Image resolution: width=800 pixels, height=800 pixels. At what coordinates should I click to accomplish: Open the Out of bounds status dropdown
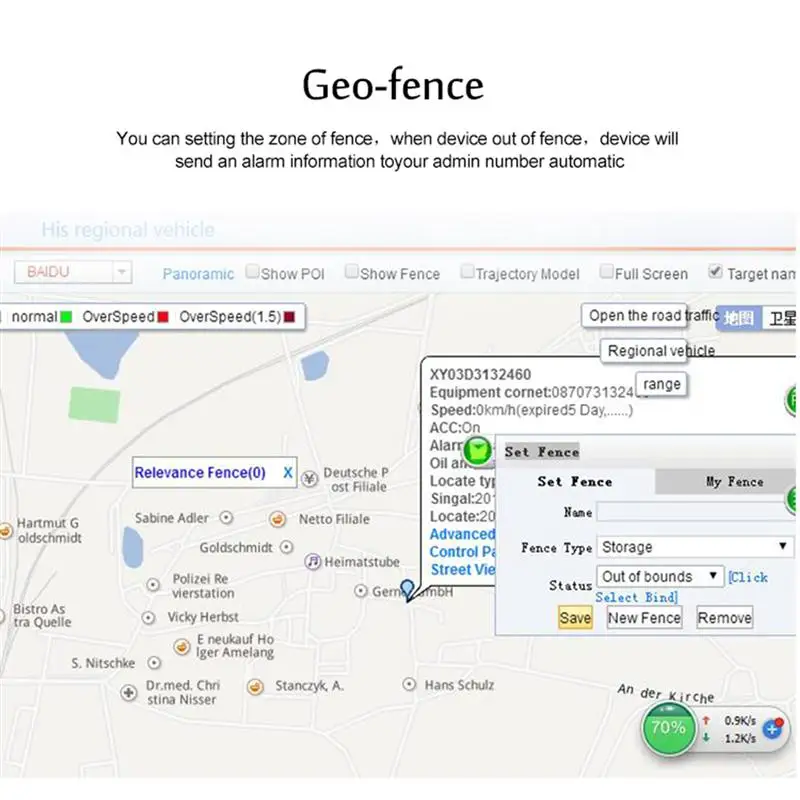tap(660, 577)
